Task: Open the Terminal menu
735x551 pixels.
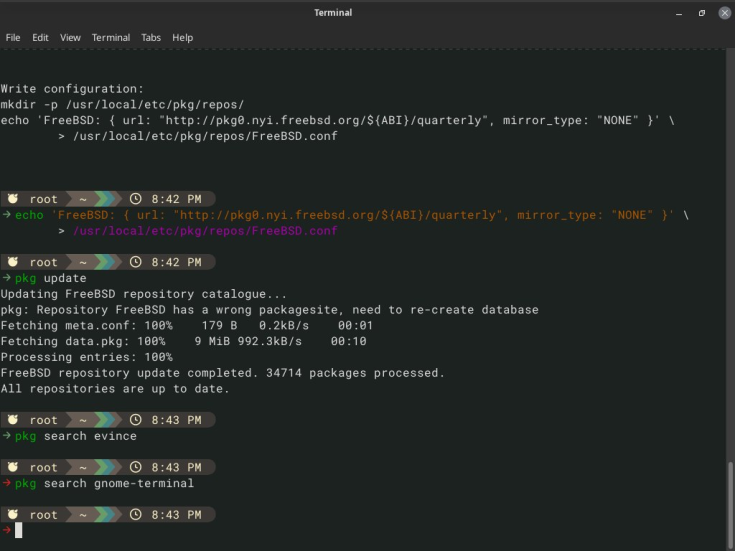Action: pyautogui.click(x=111, y=37)
